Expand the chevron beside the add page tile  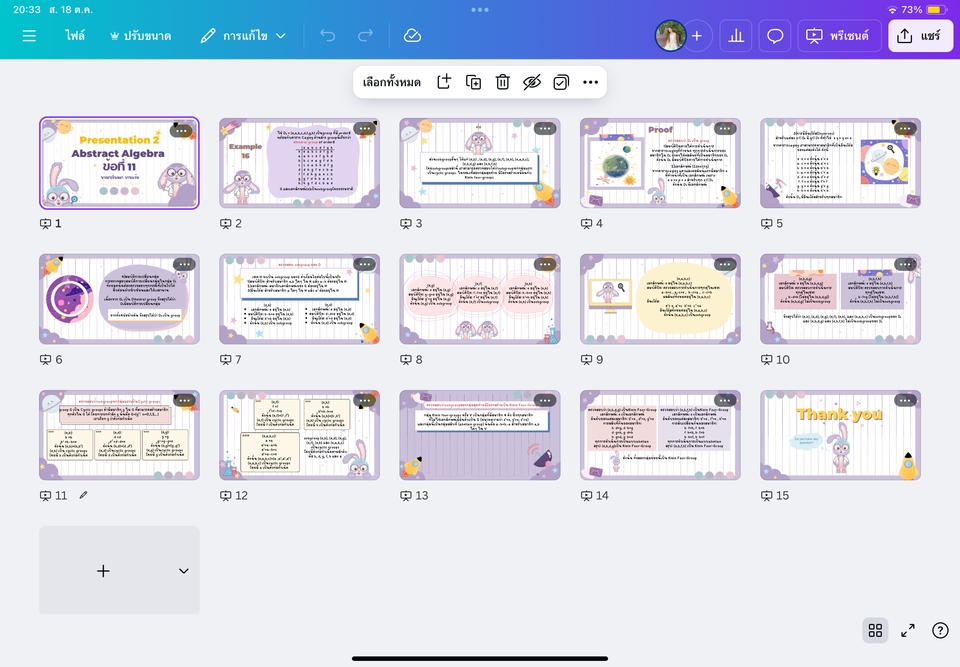184,571
